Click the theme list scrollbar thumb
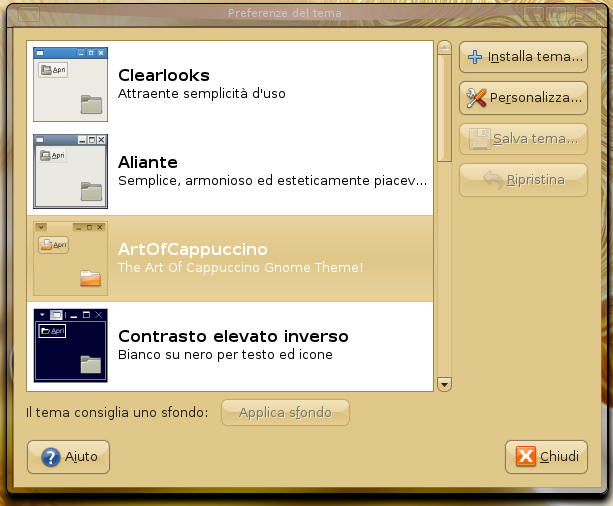613x506 pixels. 445,108
